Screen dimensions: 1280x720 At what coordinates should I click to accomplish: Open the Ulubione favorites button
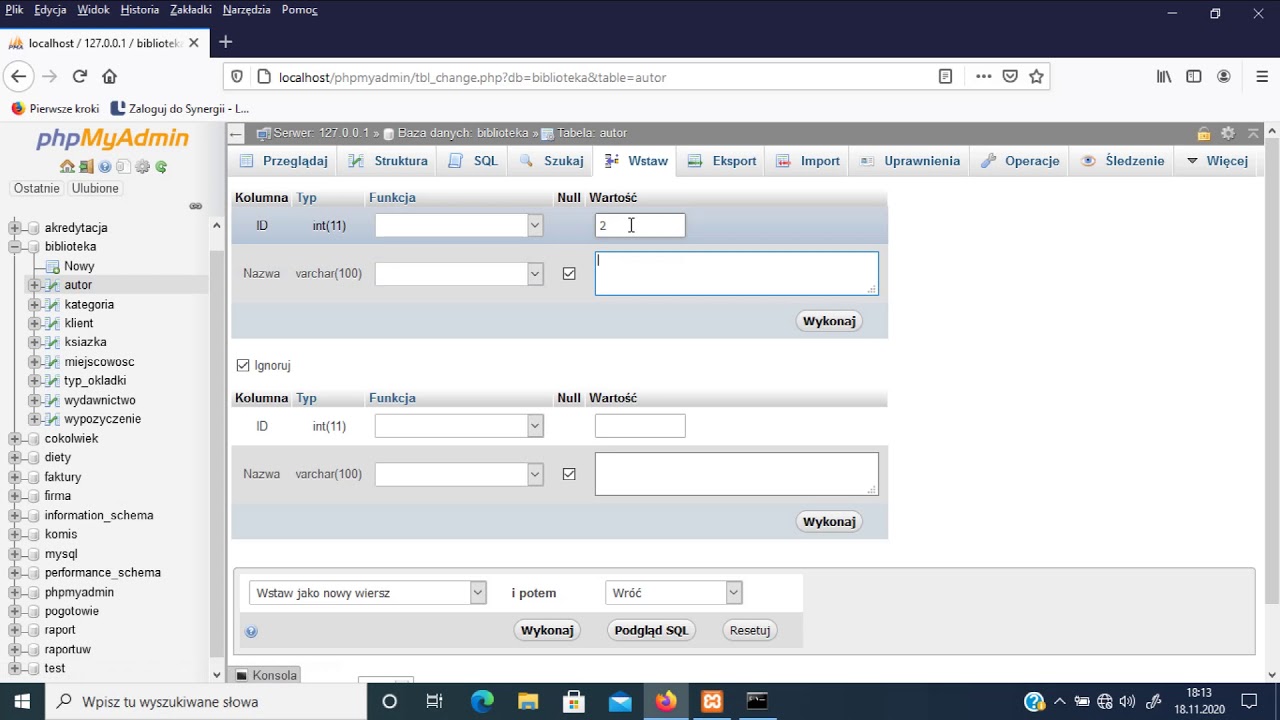(x=95, y=188)
